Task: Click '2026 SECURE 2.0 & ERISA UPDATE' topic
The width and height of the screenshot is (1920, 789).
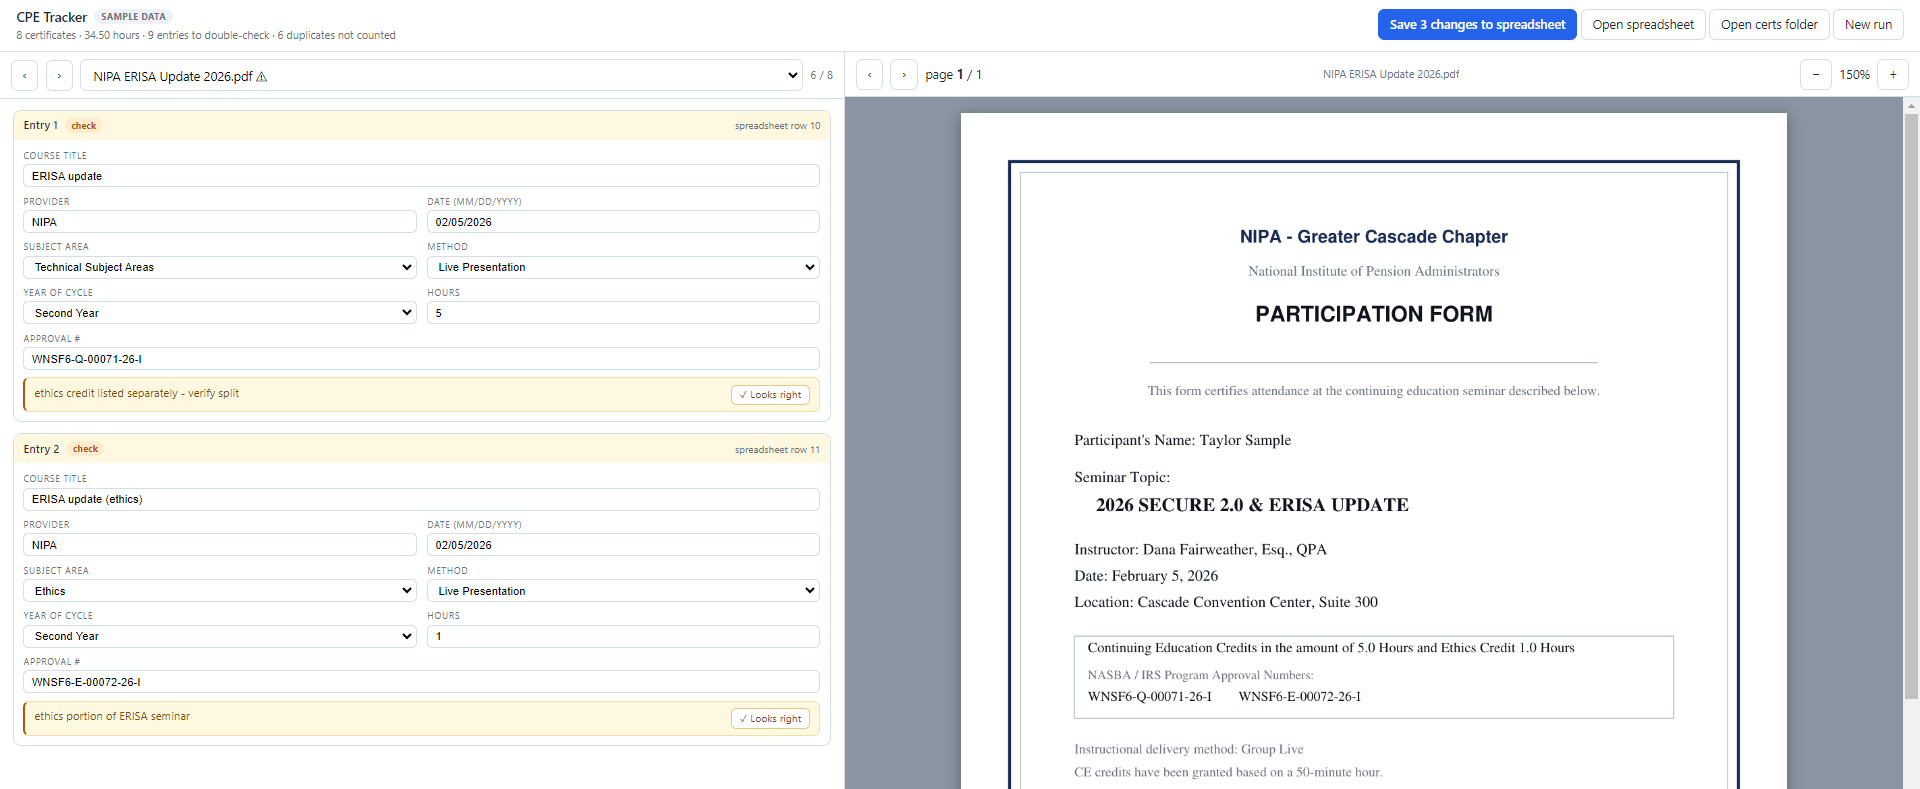Action: (x=1252, y=505)
